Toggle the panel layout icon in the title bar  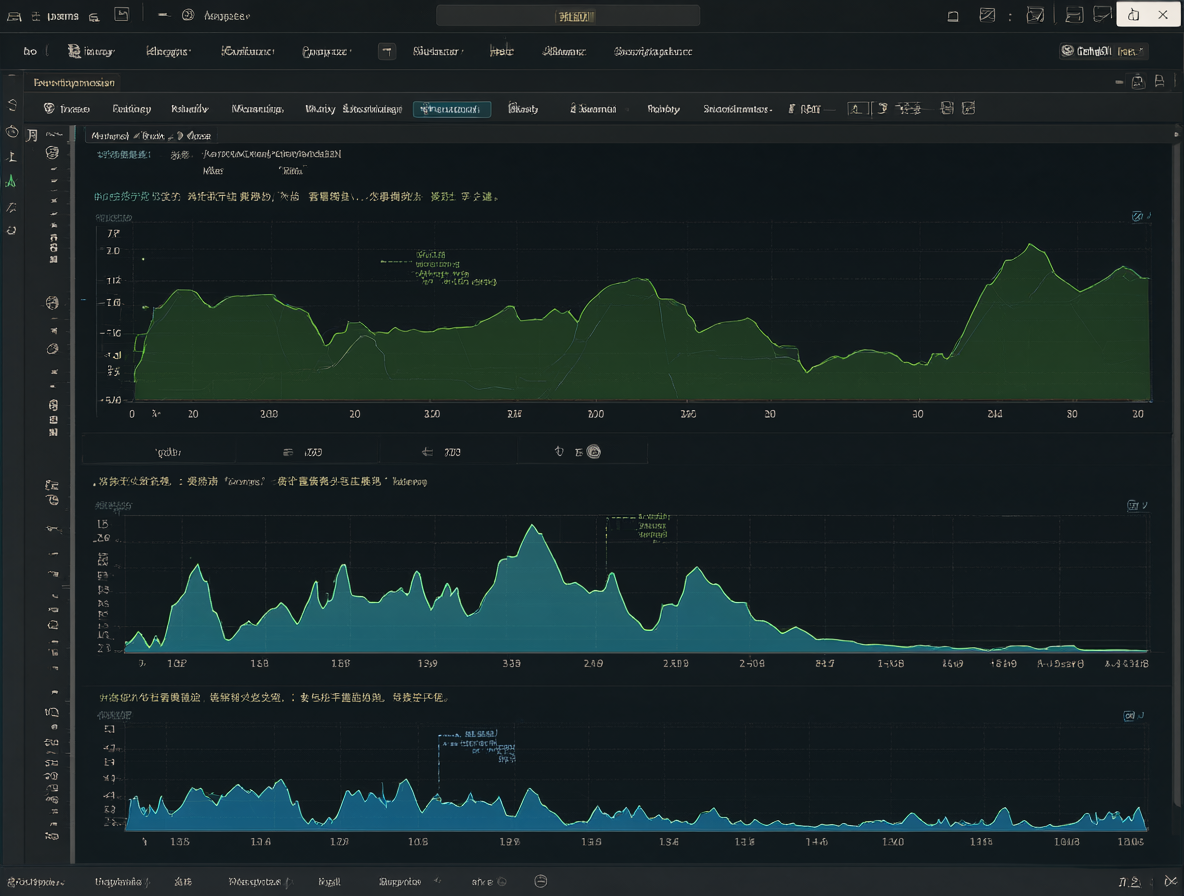[x=1074, y=15]
